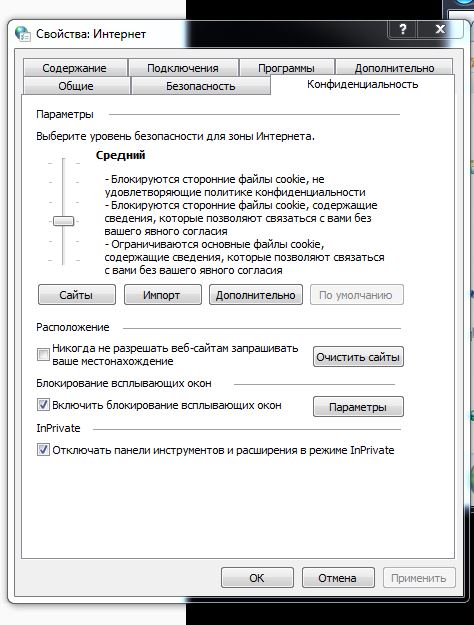Viewport: 474px width, 625px height.
Task: Close the Internet Properties dialog
Action: click(440, 29)
